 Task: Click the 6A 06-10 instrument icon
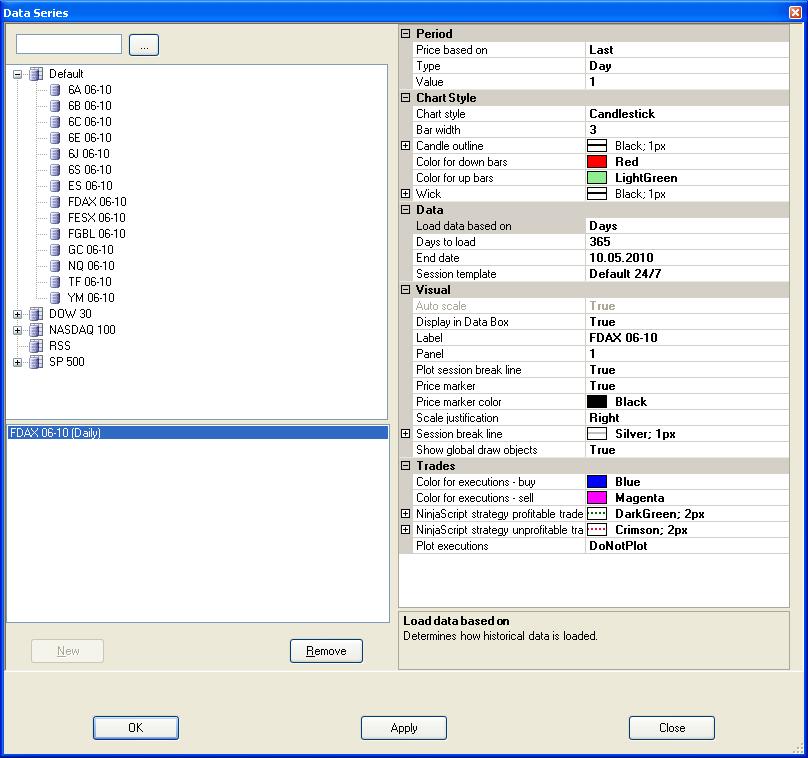point(55,90)
